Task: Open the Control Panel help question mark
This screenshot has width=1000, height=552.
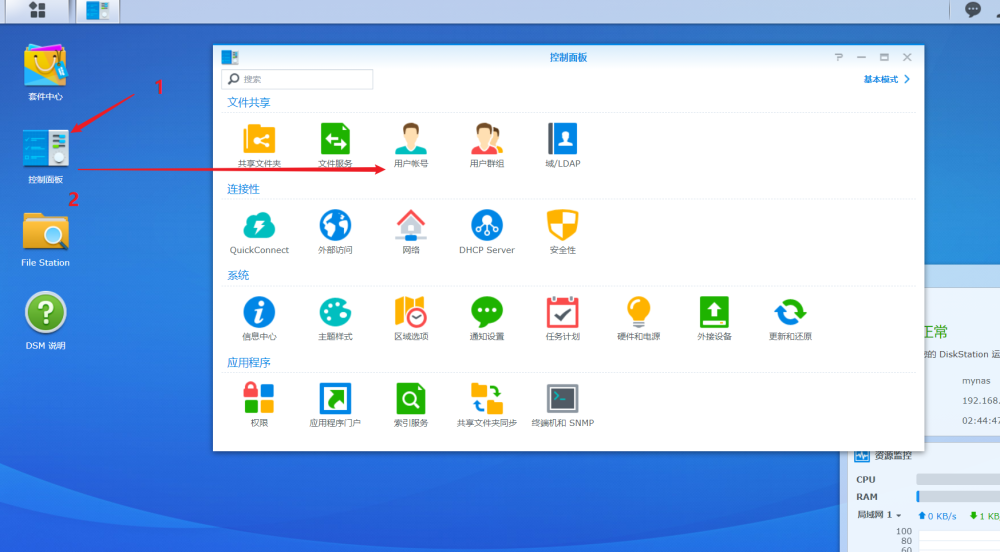Action: pyautogui.click(x=839, y=57)
